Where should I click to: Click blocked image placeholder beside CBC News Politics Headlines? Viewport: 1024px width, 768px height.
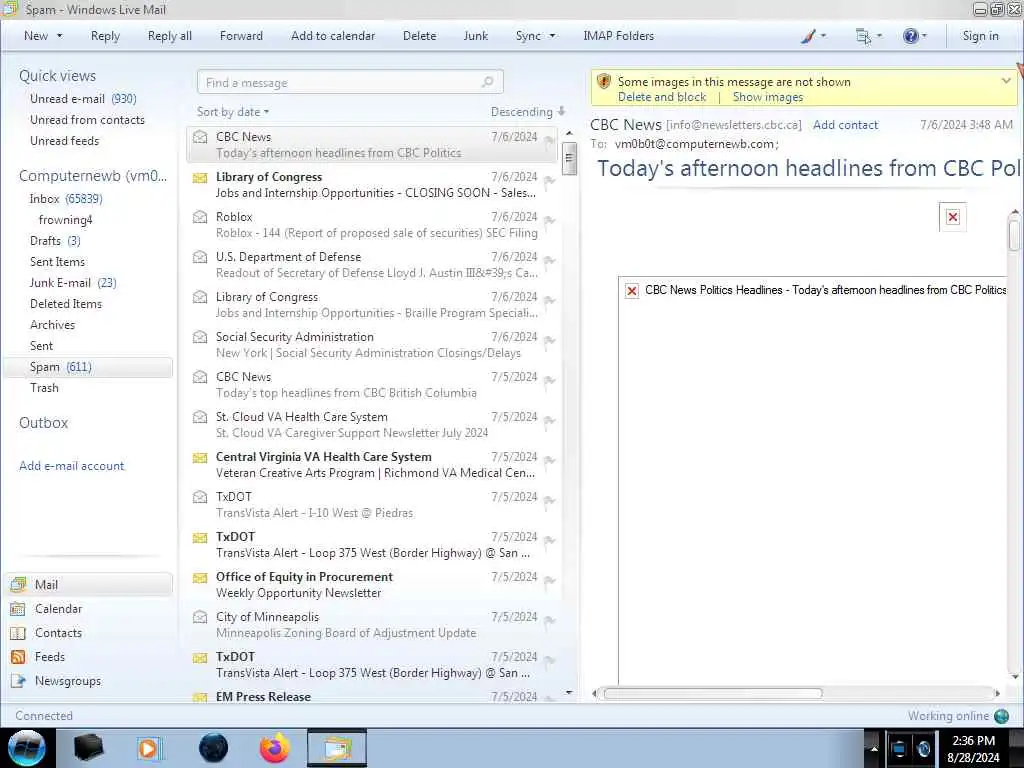click(x=632, y=291)
